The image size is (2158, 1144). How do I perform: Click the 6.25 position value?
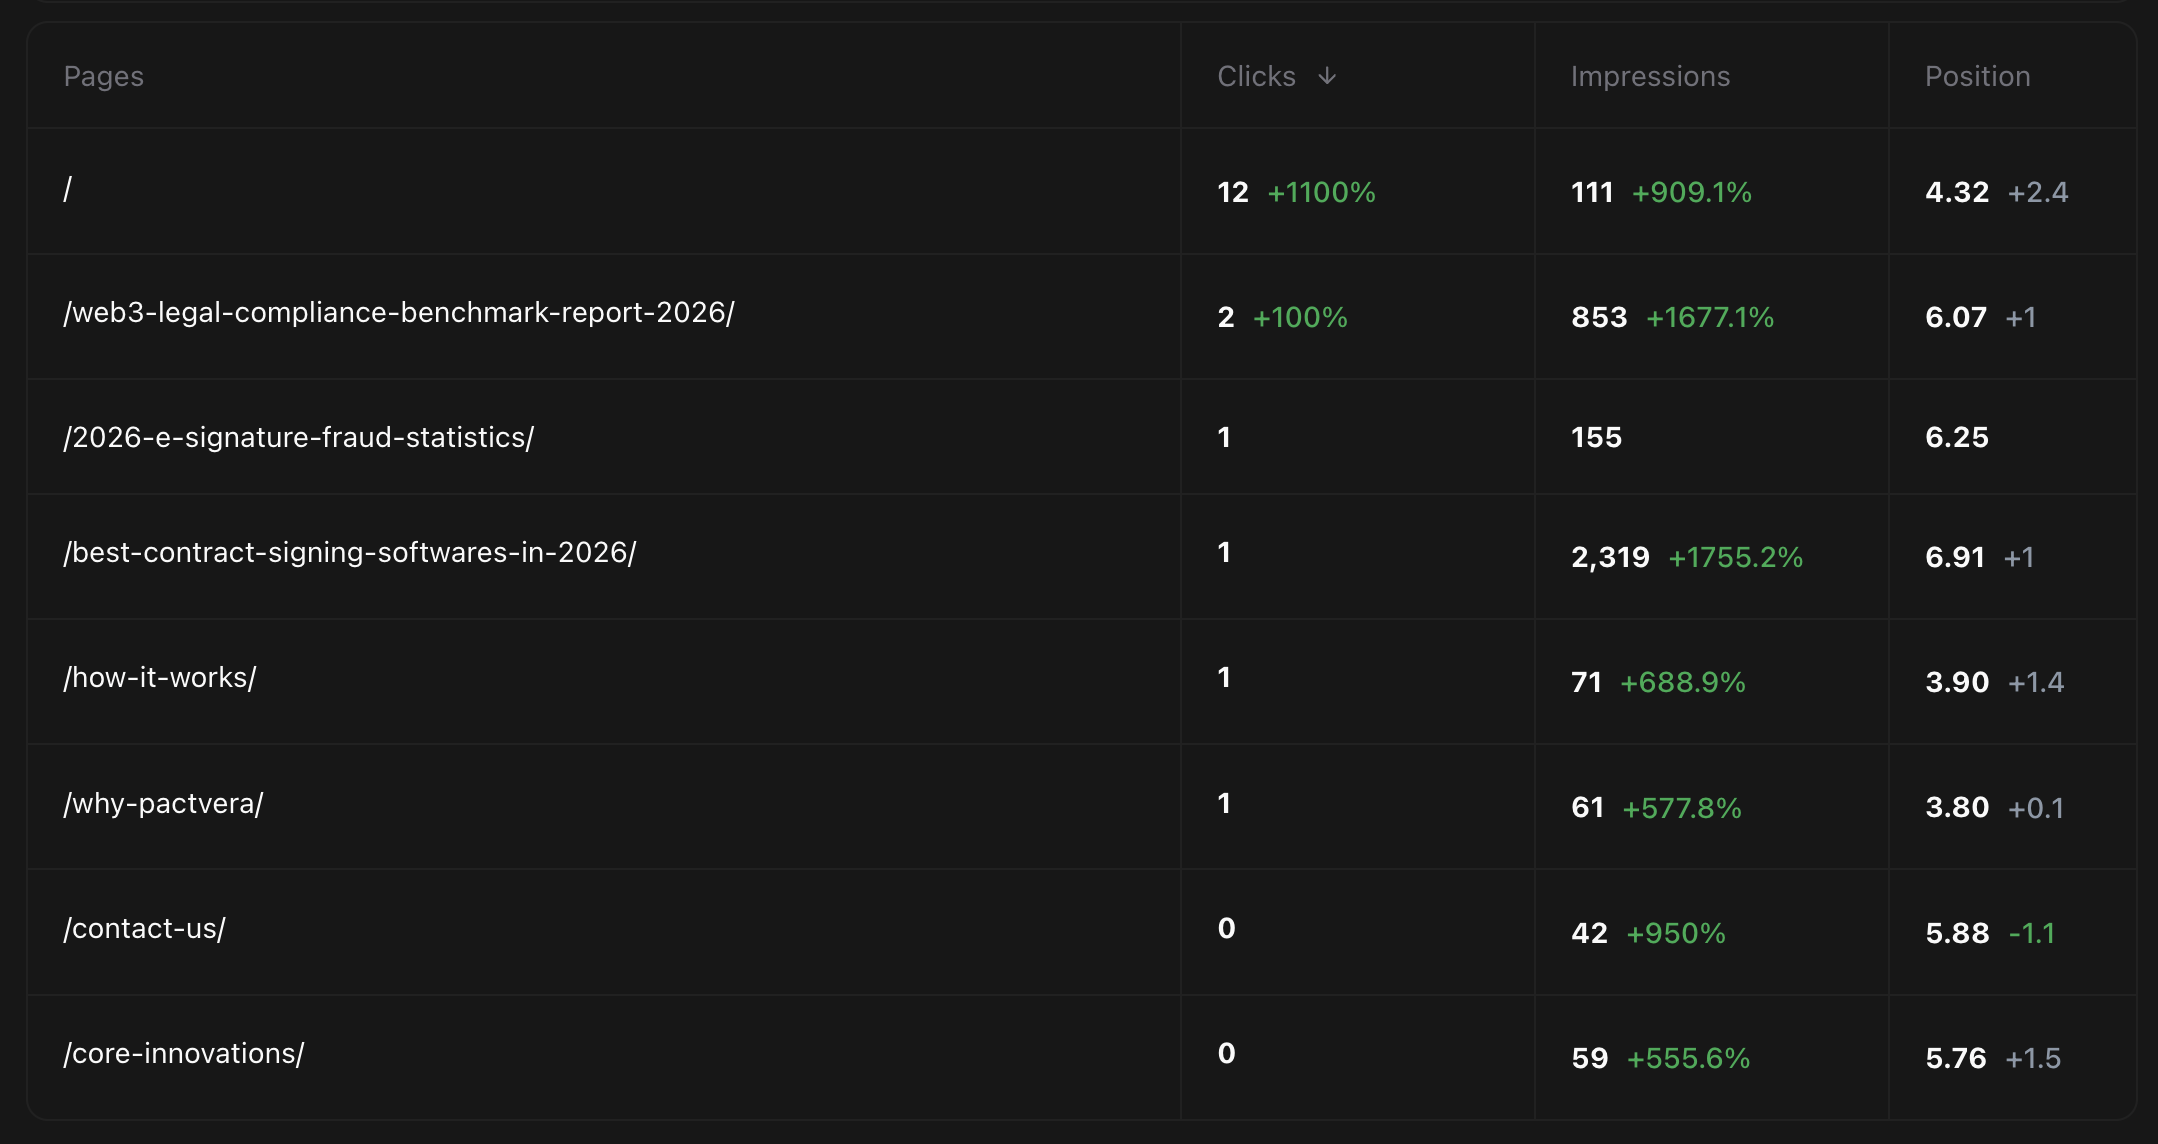(x=1957, y=437)
